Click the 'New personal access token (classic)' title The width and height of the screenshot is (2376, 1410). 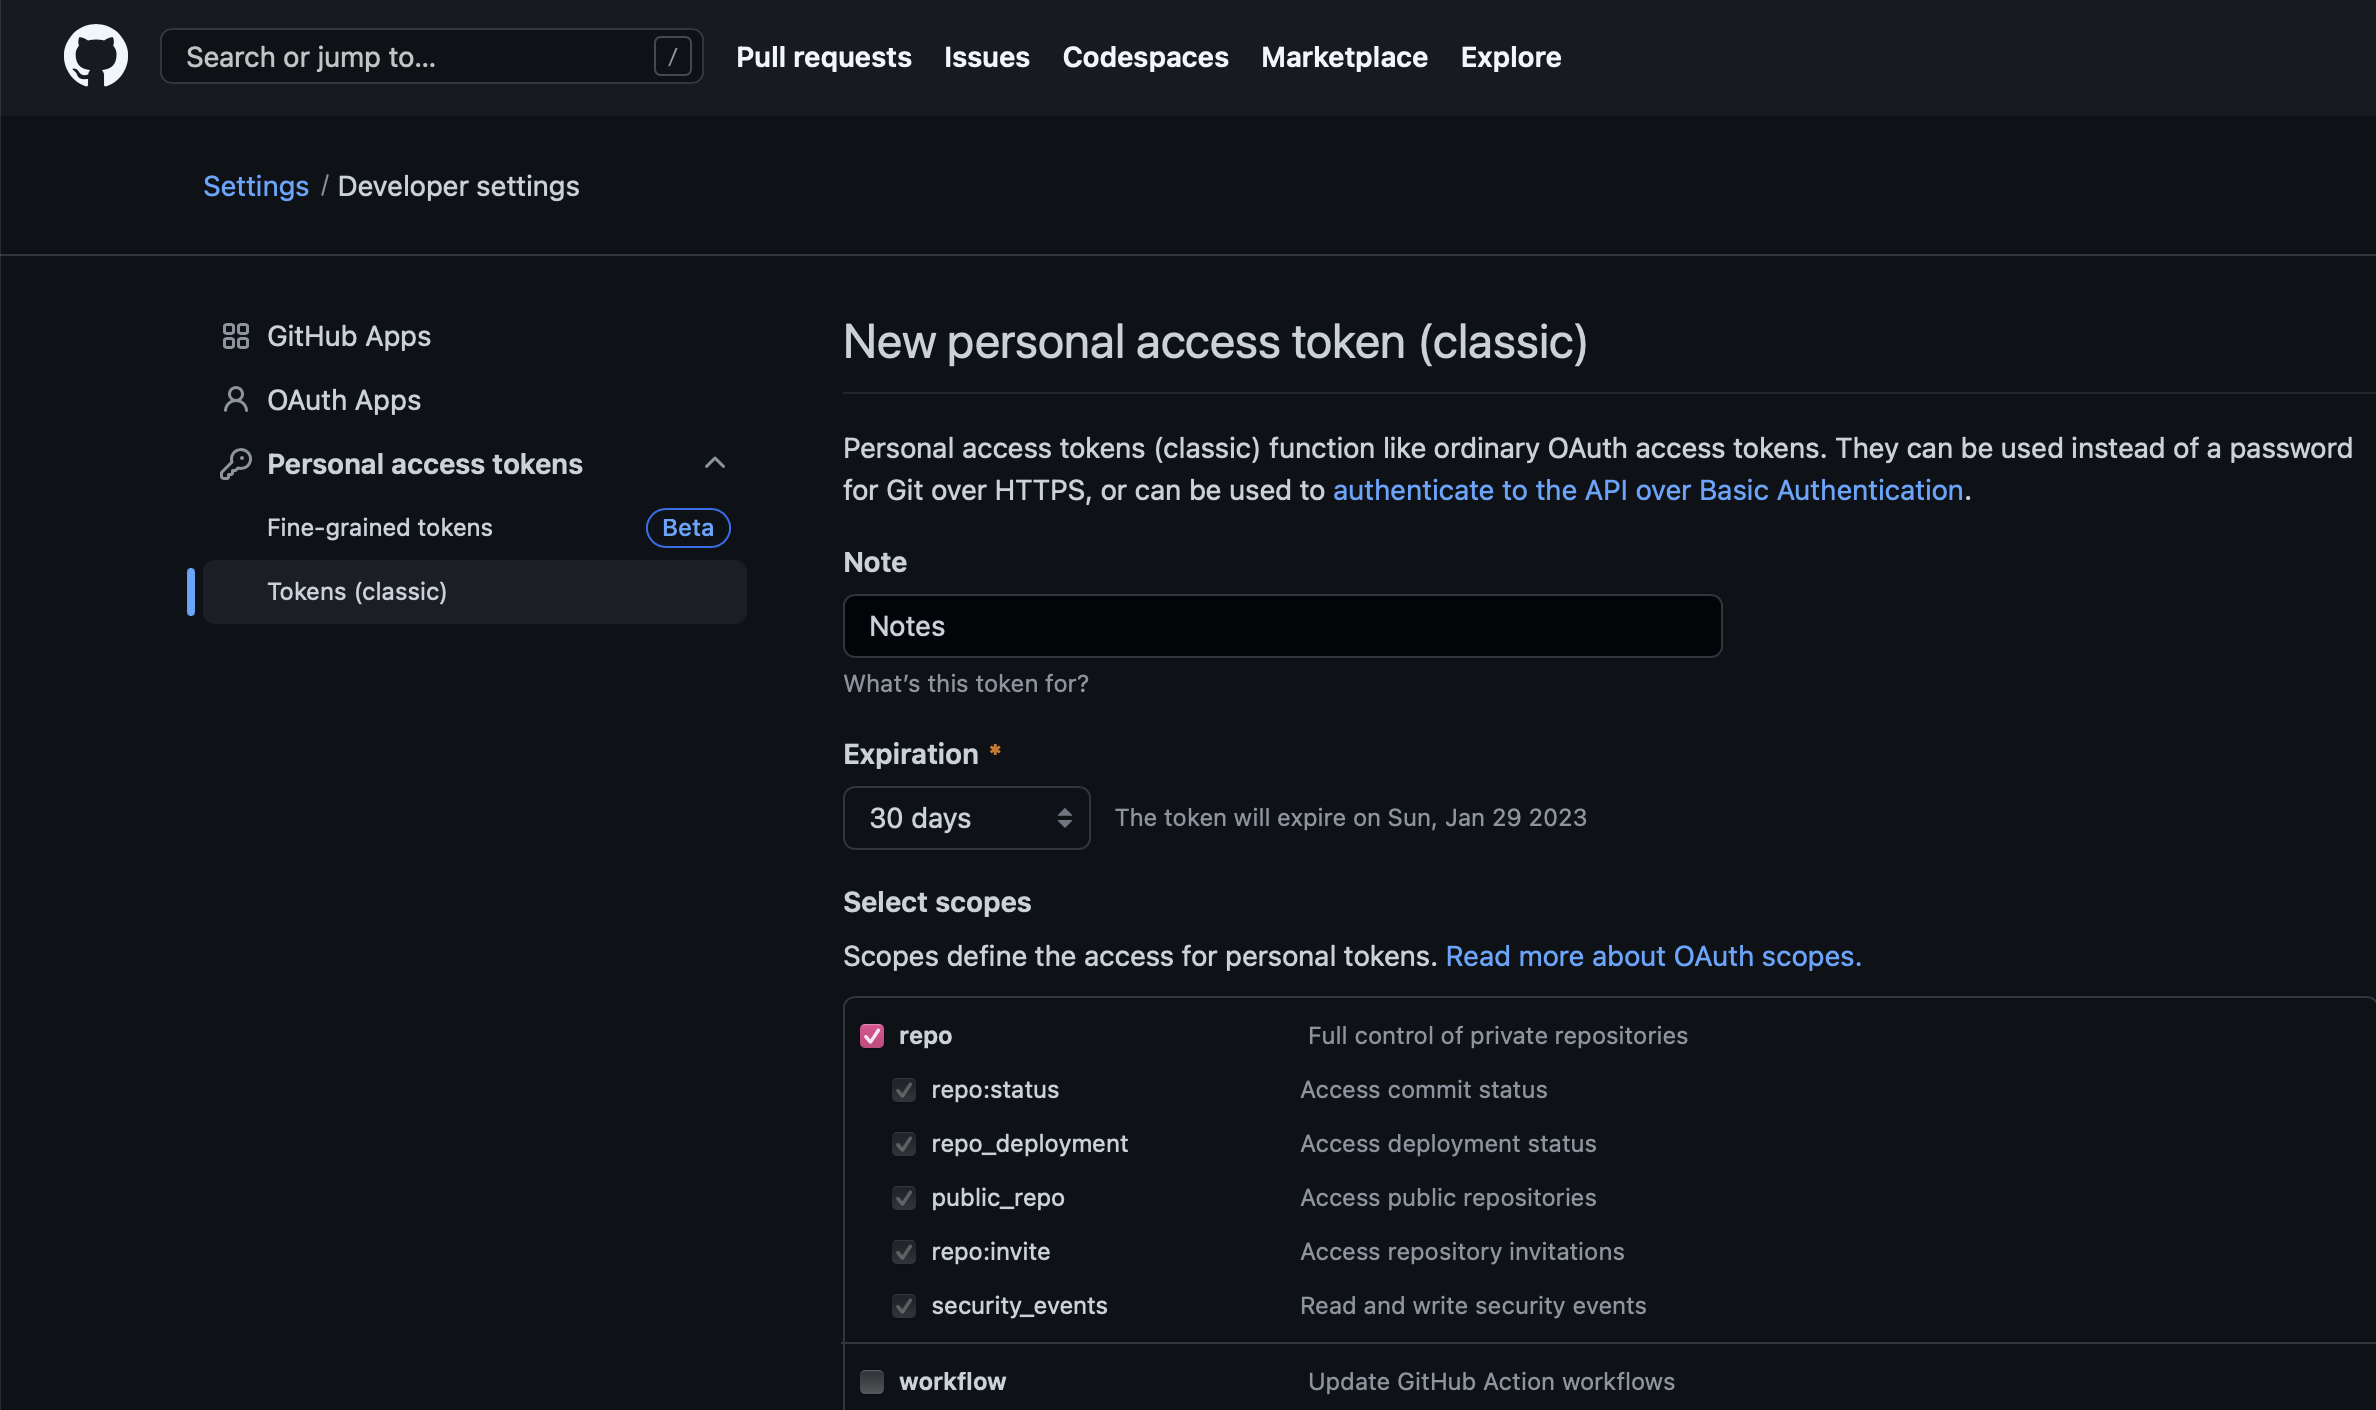1215,342
